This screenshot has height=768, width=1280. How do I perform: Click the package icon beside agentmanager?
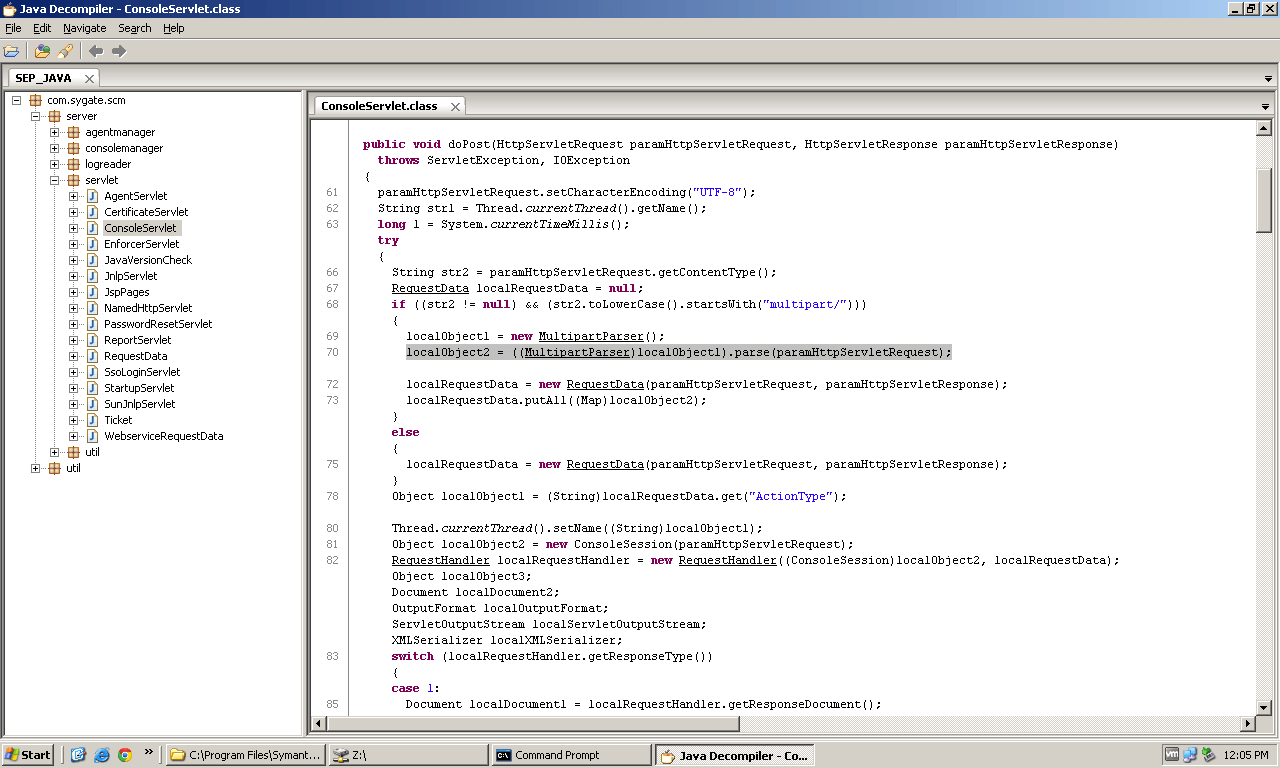73,132
